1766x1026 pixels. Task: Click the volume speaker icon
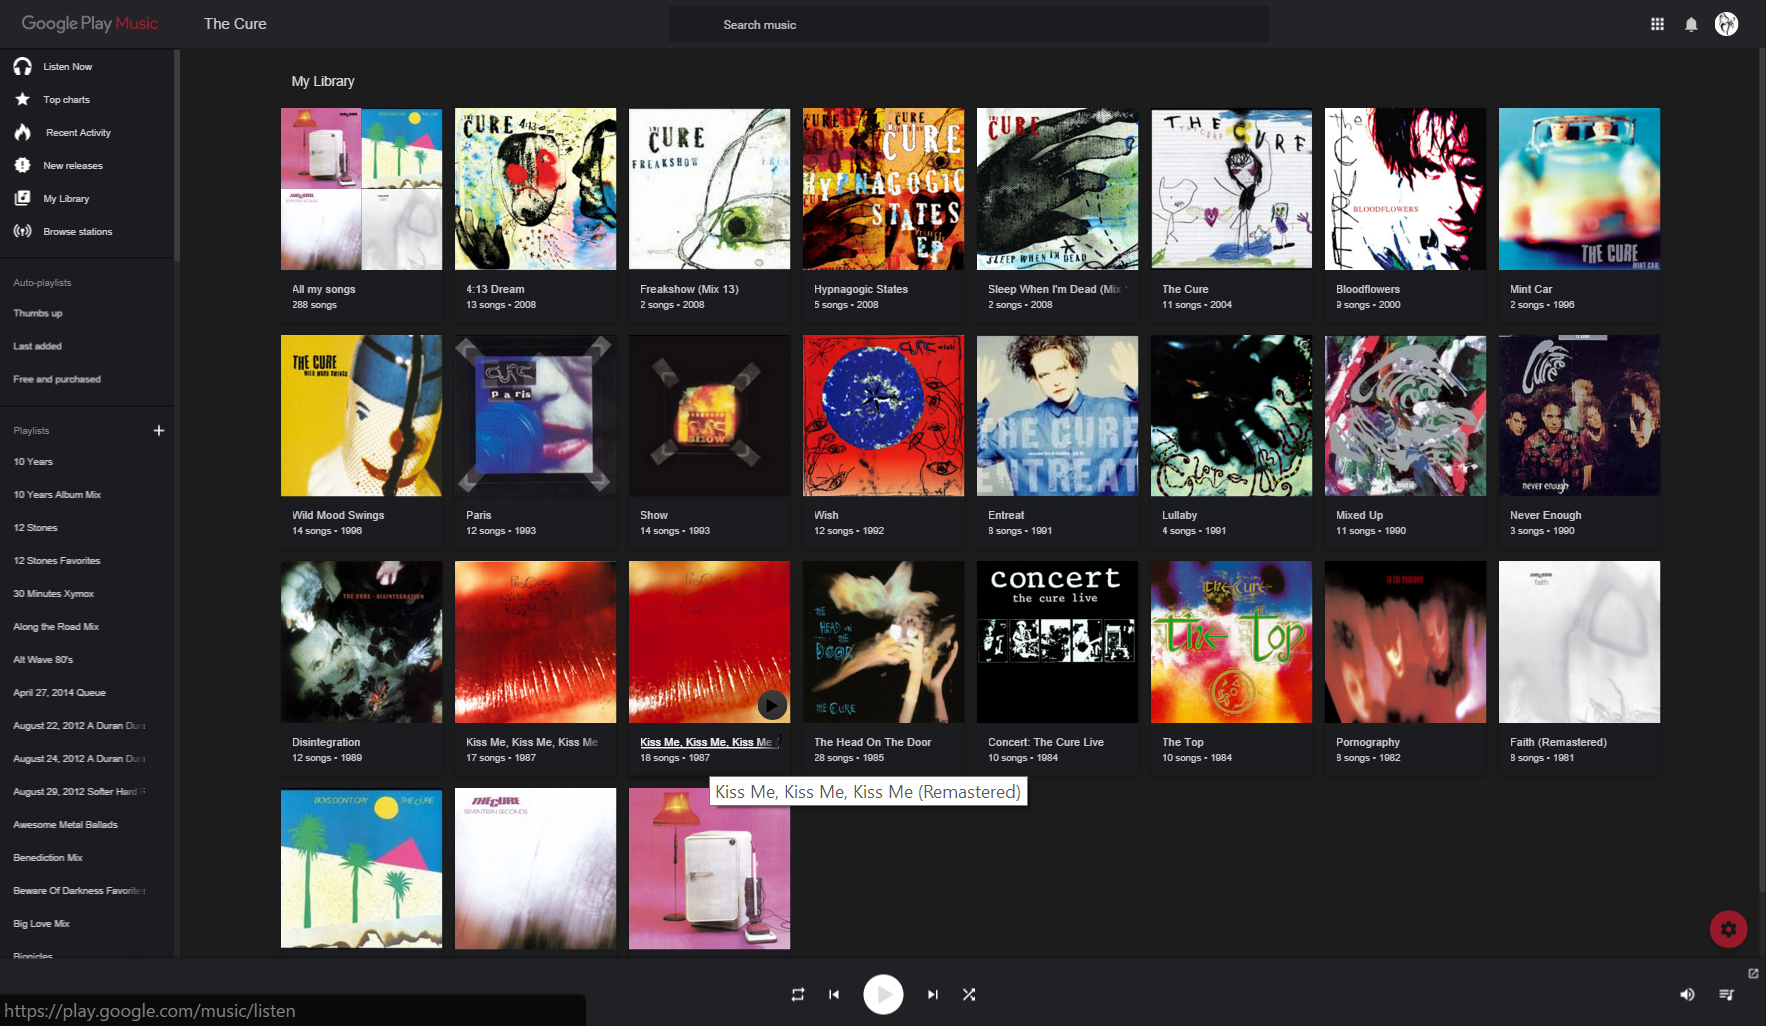(x=1687, y=994)
